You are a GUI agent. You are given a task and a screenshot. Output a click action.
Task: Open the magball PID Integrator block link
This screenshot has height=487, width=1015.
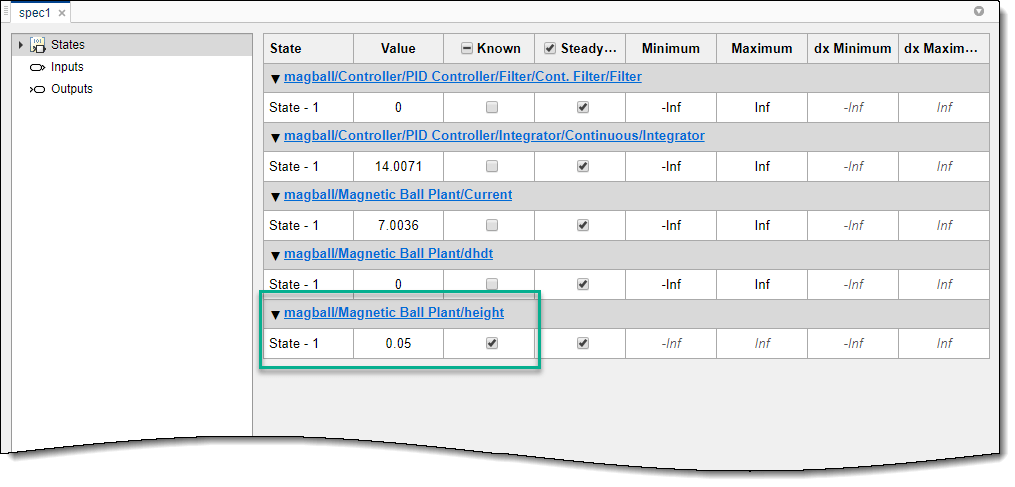click(494, 136)
